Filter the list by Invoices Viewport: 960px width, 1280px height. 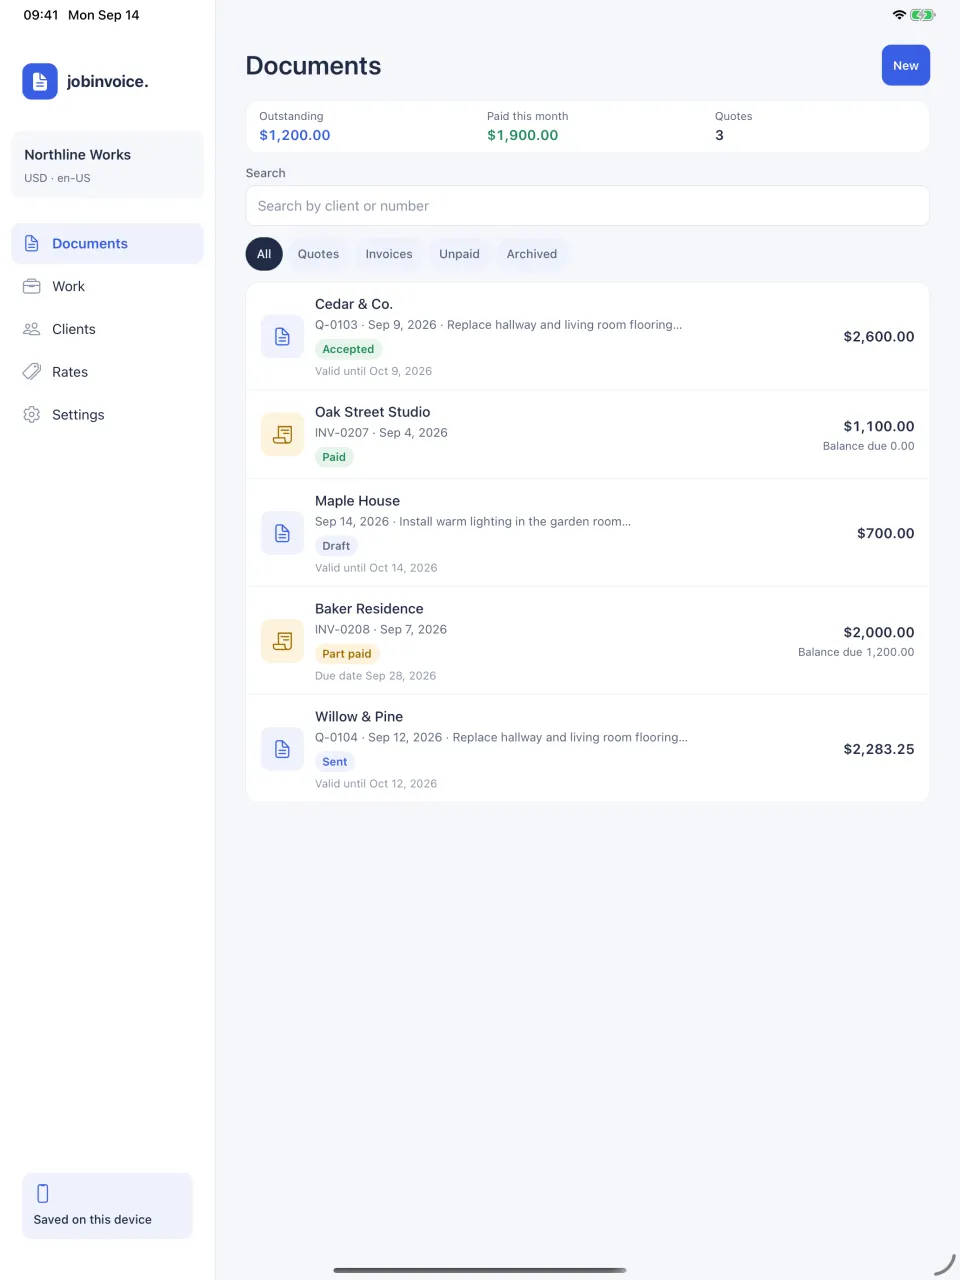tap(389, 254)
